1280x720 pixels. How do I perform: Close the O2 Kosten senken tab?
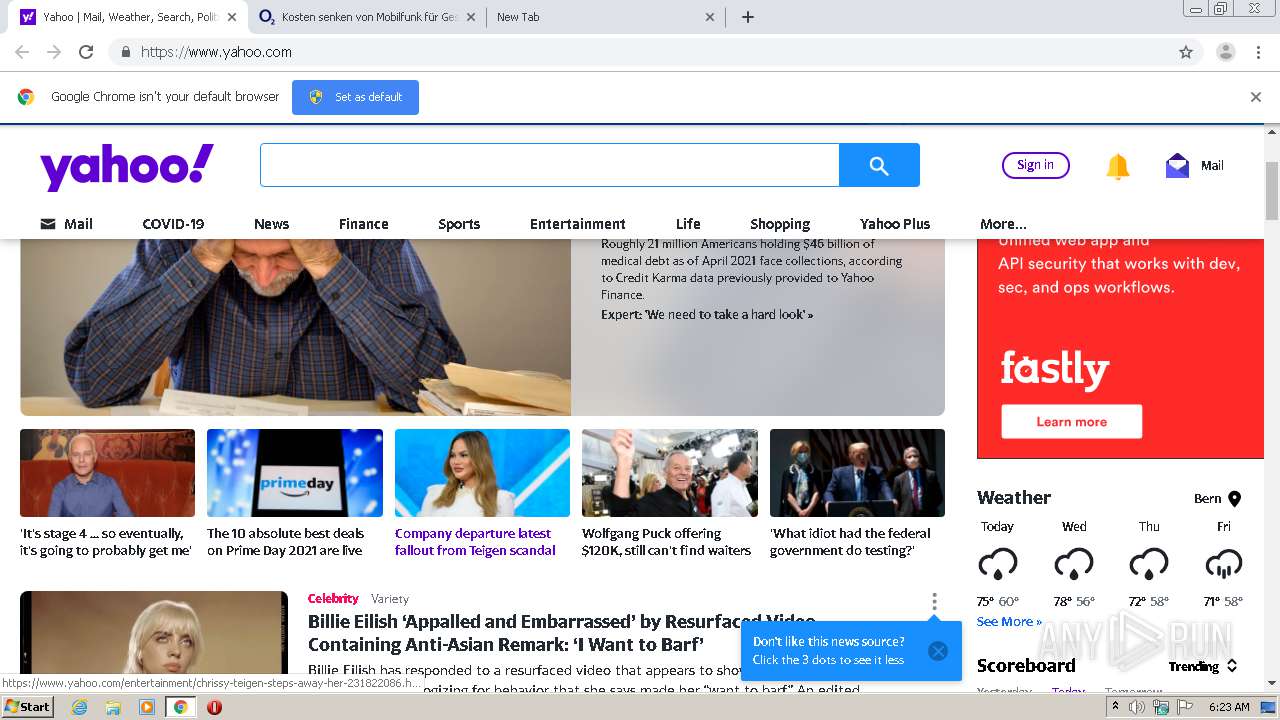471,17
